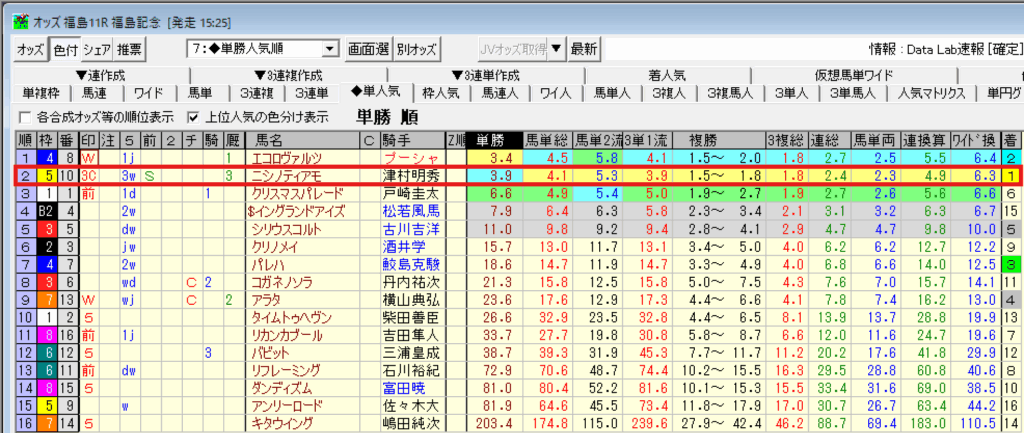Click the red W mark for アラタ
The image size is (1024, 433).
[x=88, y=299]
